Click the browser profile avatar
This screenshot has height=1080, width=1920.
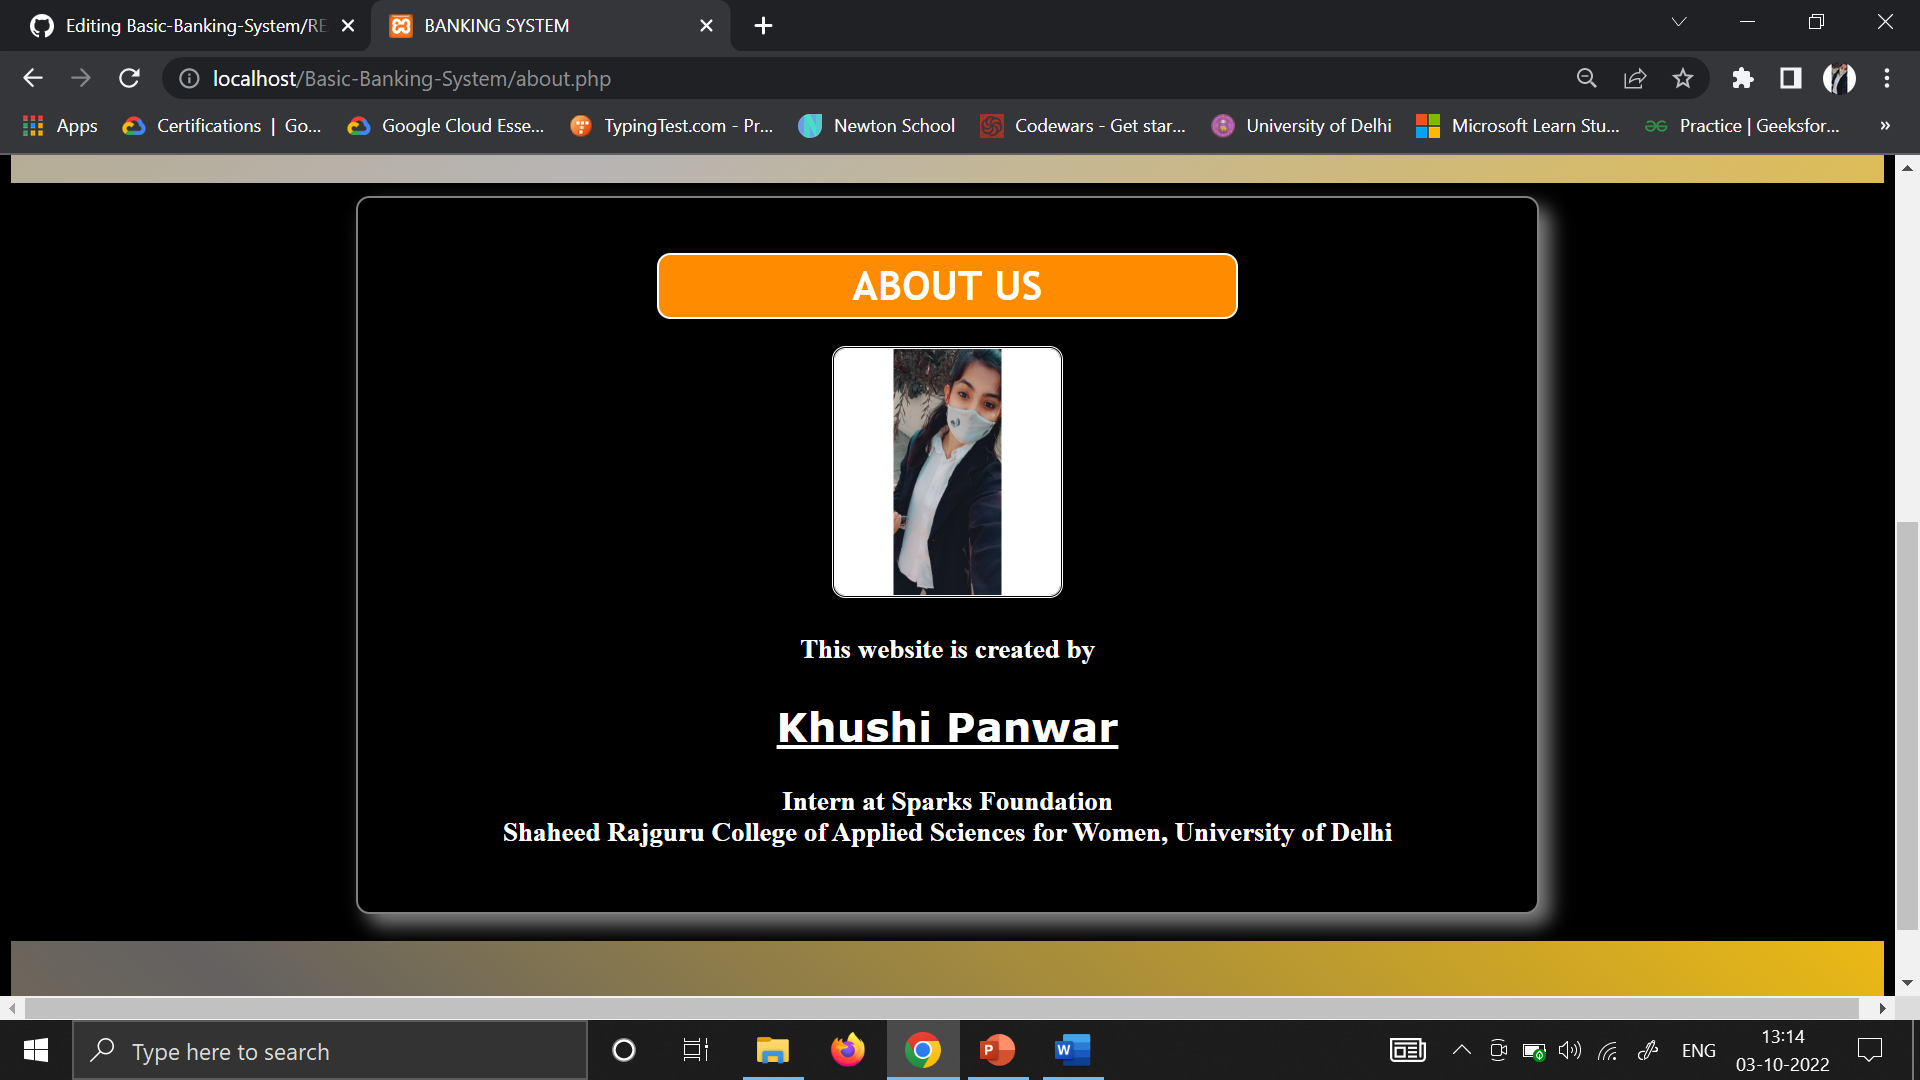click(1840, 78)
